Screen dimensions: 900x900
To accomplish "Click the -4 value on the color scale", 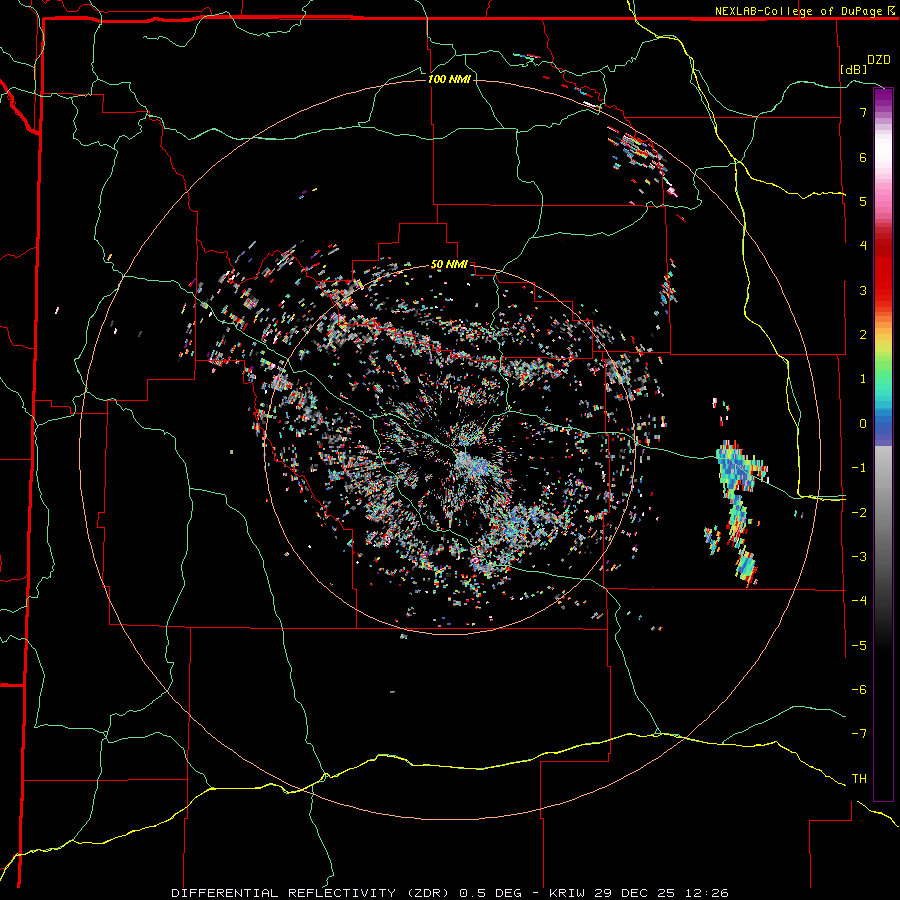I will coord(859,601).
